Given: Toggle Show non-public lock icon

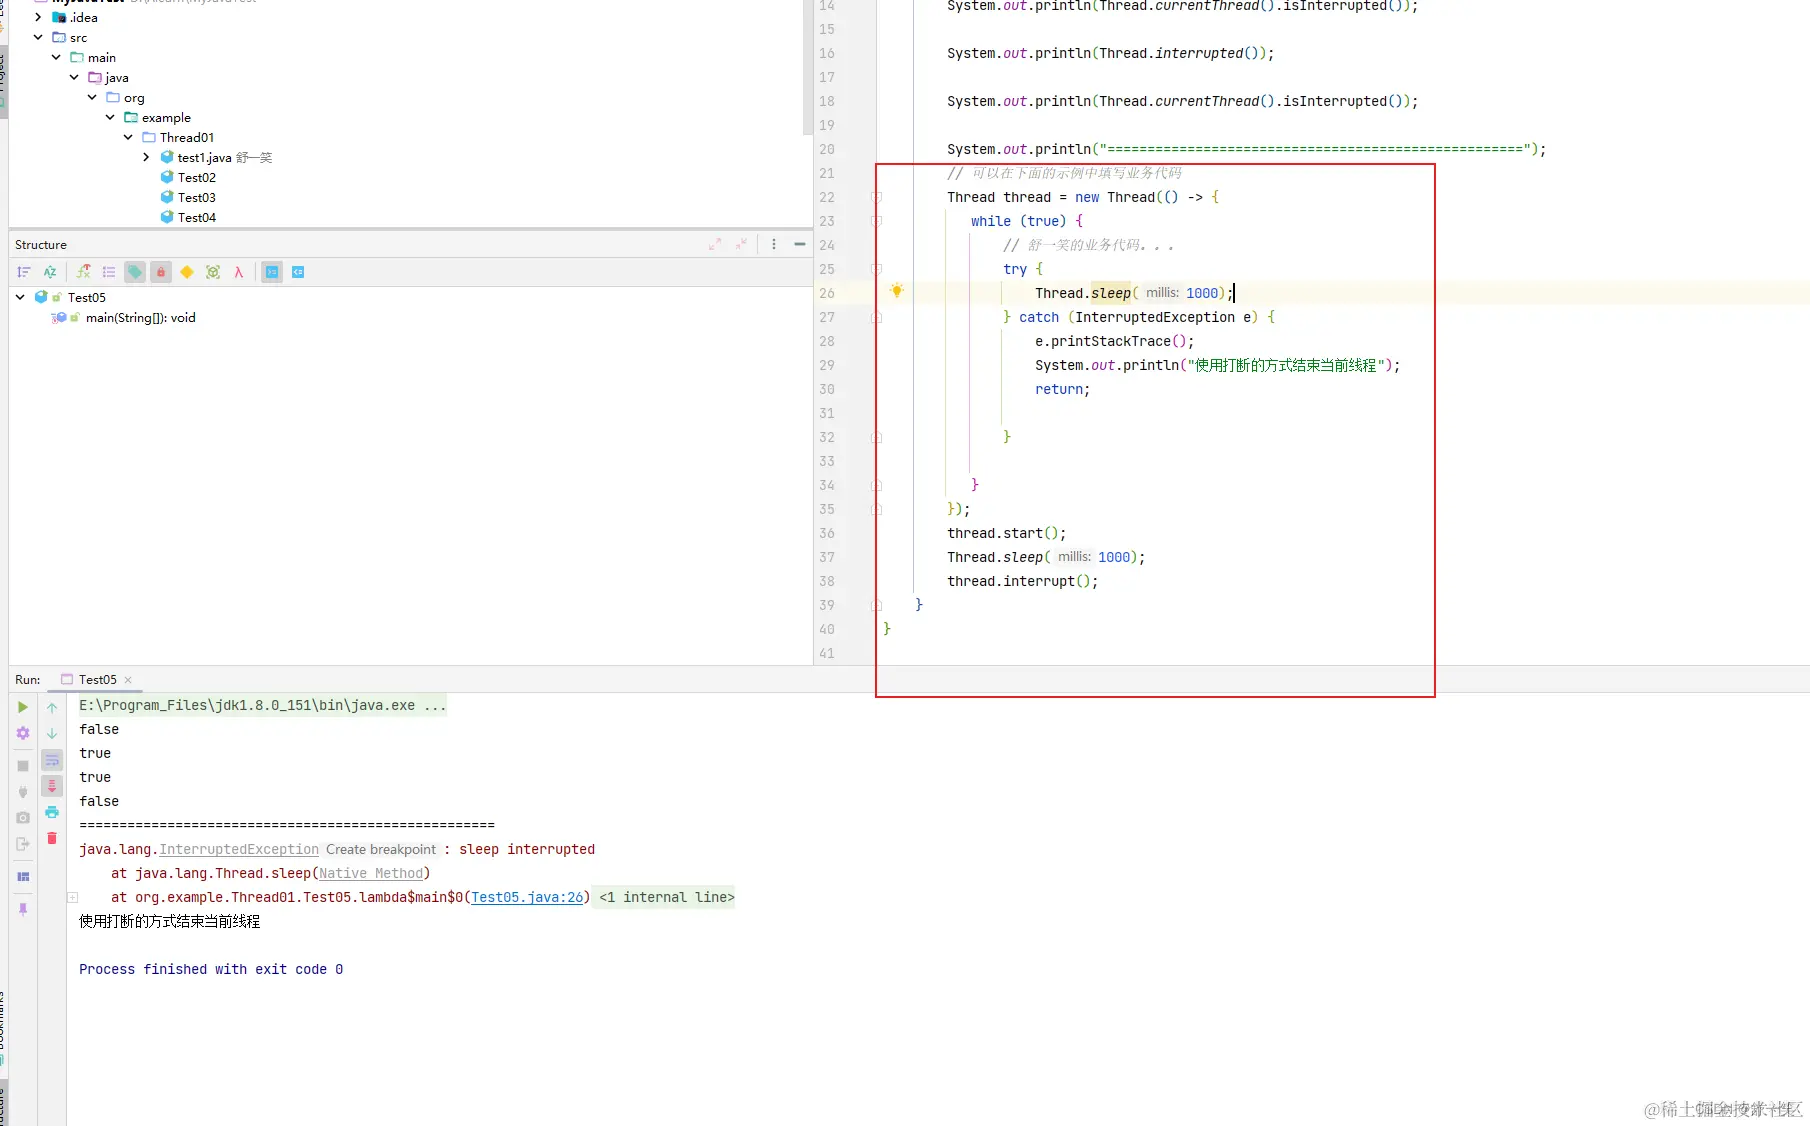Looking at the screenshot, I should [x=161, y=272].
